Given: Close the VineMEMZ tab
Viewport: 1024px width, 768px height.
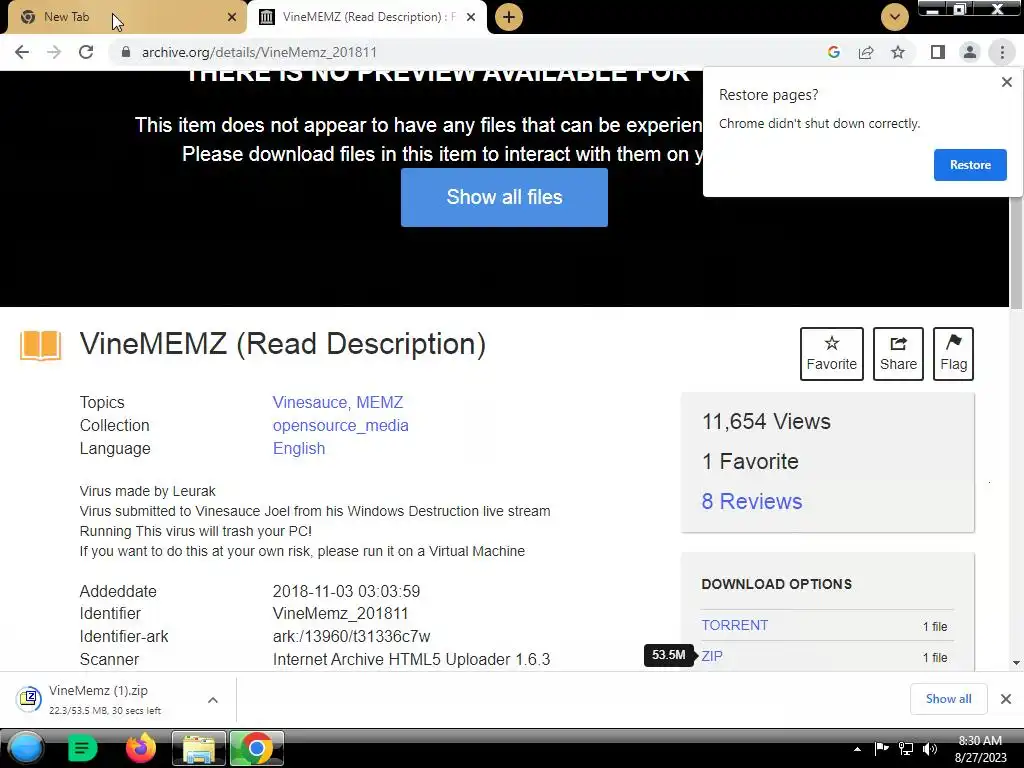Looking at the screenshot, I should pyautogui.click(x=471, y=17).
